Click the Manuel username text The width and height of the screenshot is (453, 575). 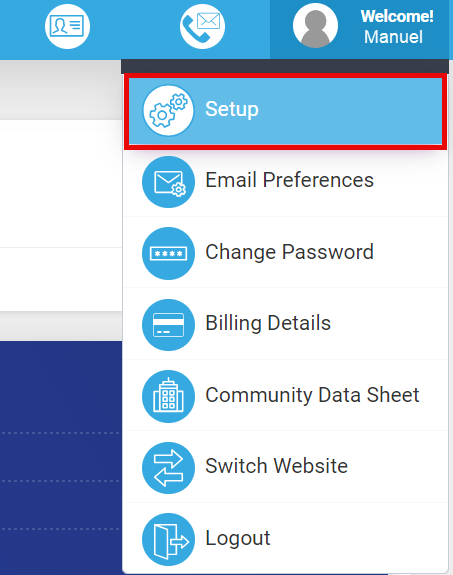pyautogui.click(x=393, y=37)
